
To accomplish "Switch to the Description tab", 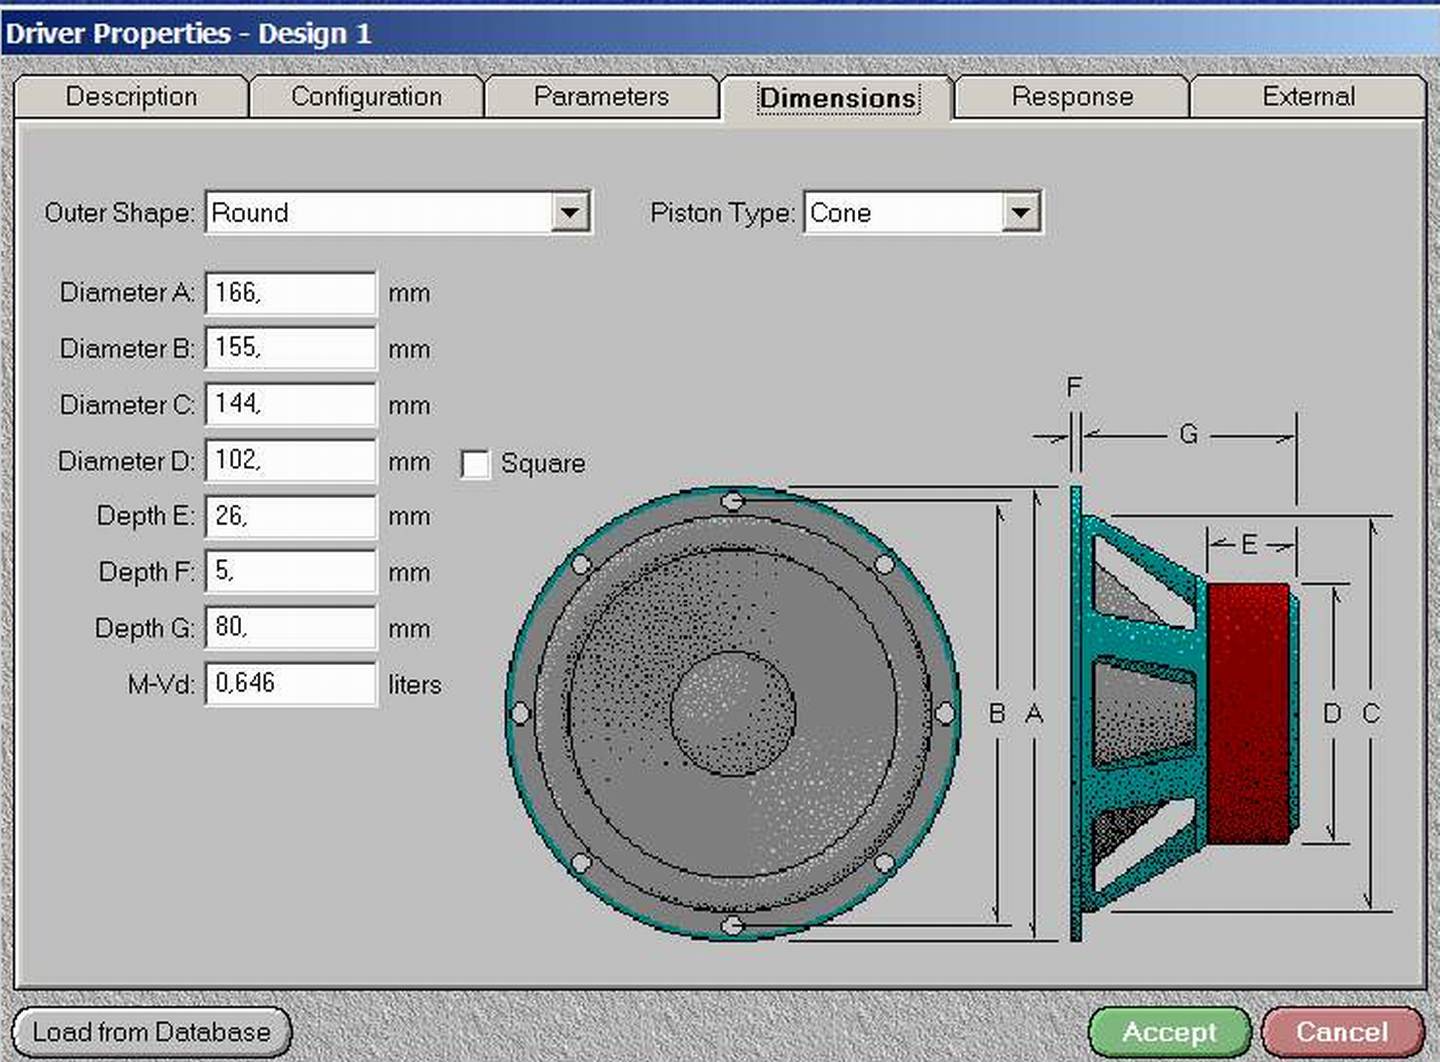I will [x=131, y=97].
